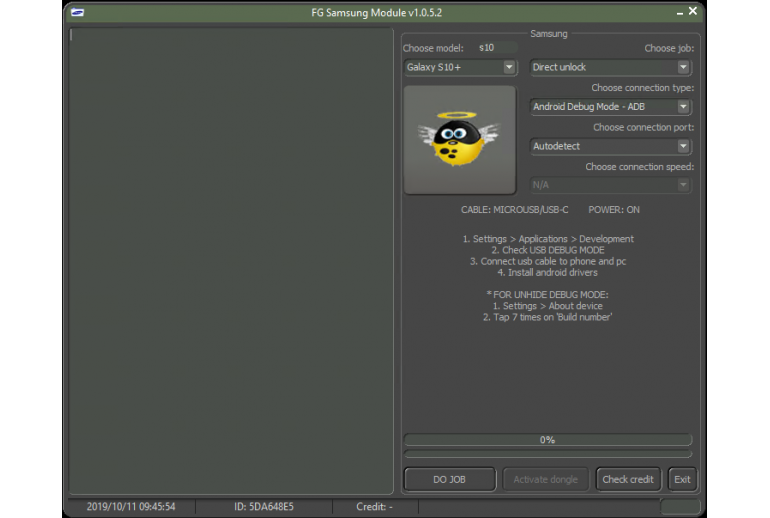Click the 'Choose connection port:' label
This screenshot has width=770, height=518.
coord(643,127)
